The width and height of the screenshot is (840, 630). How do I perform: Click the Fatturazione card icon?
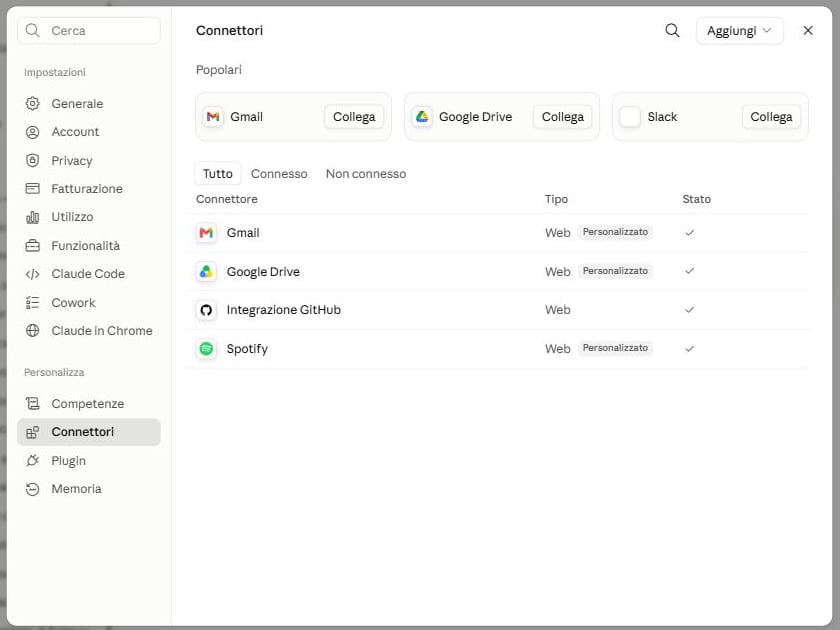tap(33, 189)
